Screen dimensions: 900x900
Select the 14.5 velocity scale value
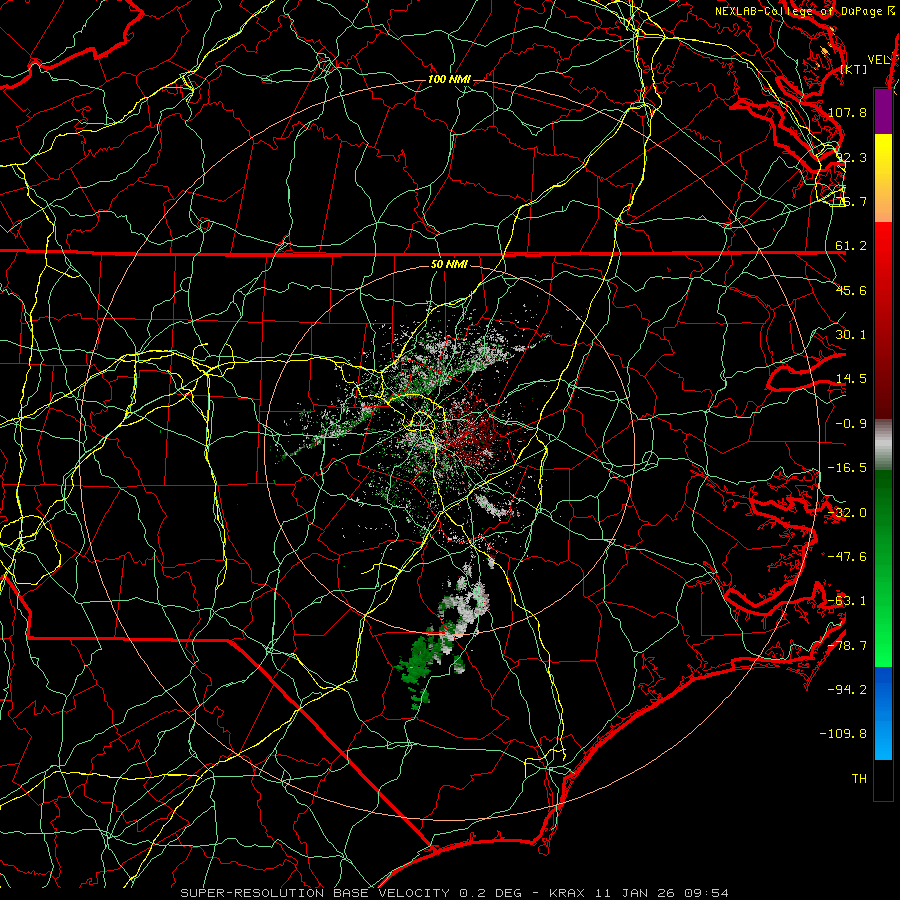pos(851,379)
